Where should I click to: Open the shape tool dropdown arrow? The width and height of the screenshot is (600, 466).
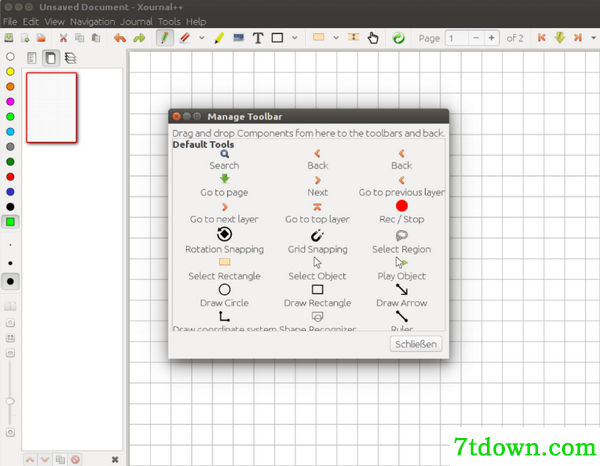pyautogui.click(x=295, y=38)
